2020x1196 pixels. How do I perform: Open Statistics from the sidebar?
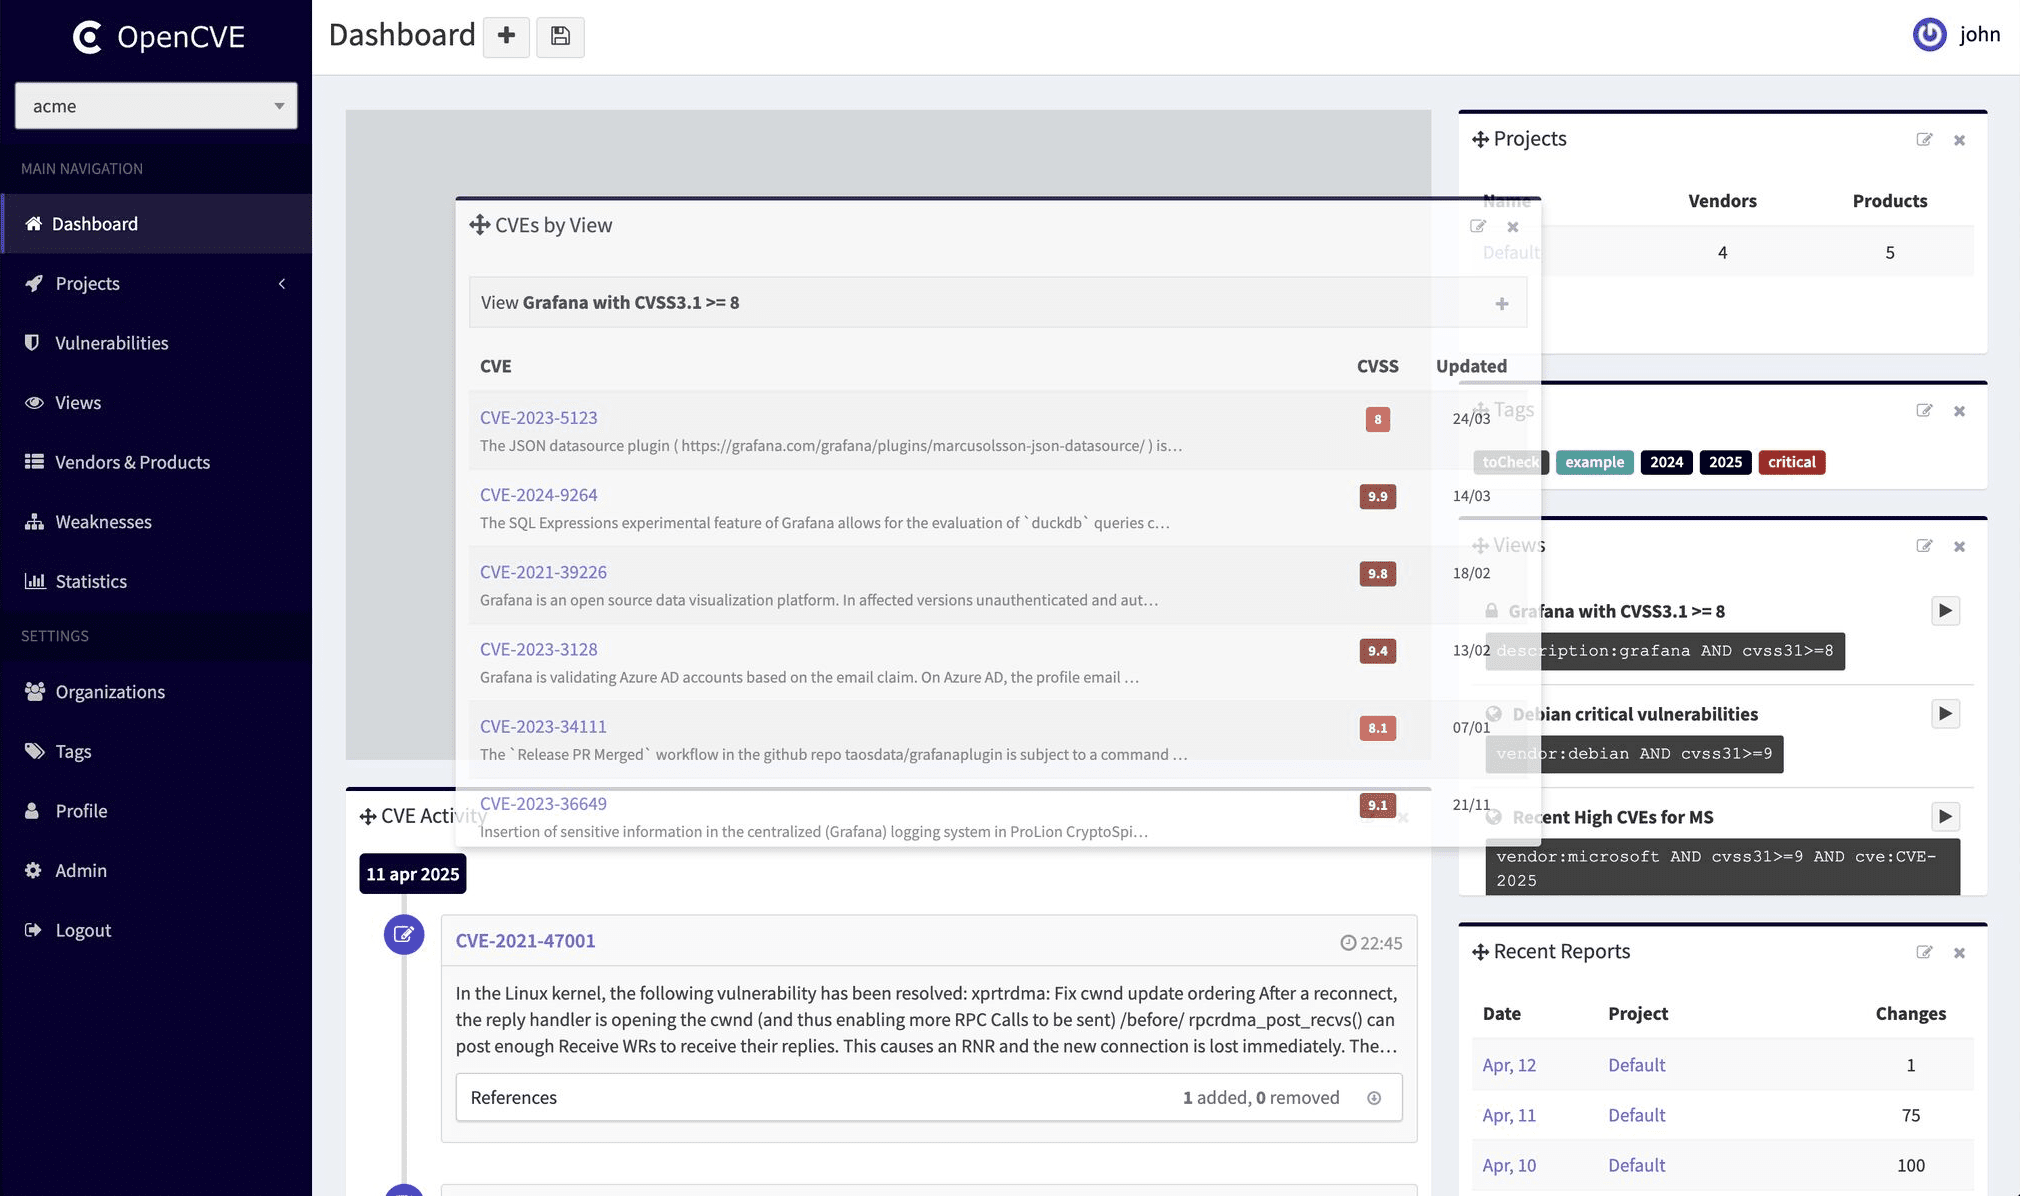89,581
